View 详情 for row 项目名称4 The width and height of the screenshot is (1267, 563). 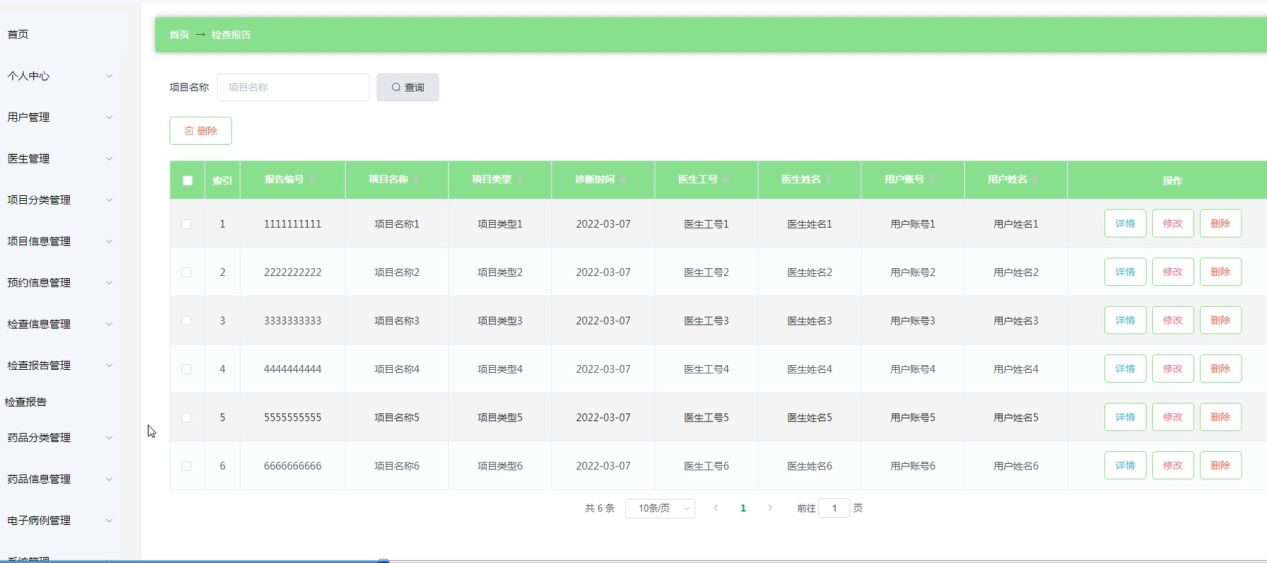1125,369
